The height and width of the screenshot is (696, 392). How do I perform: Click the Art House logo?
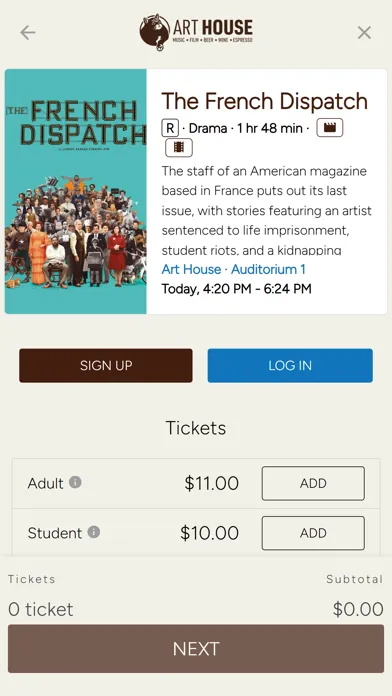196,32
